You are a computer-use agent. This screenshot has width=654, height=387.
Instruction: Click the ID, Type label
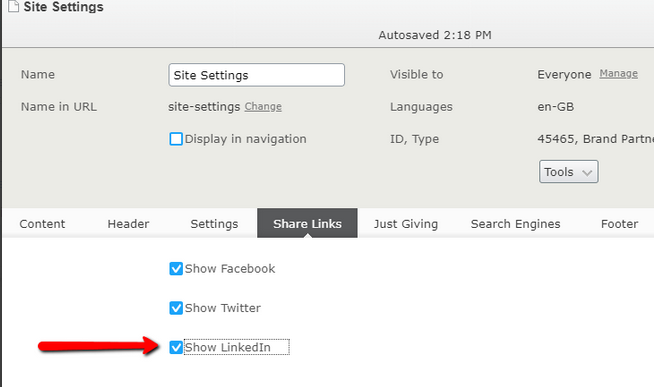click(415, 139)
